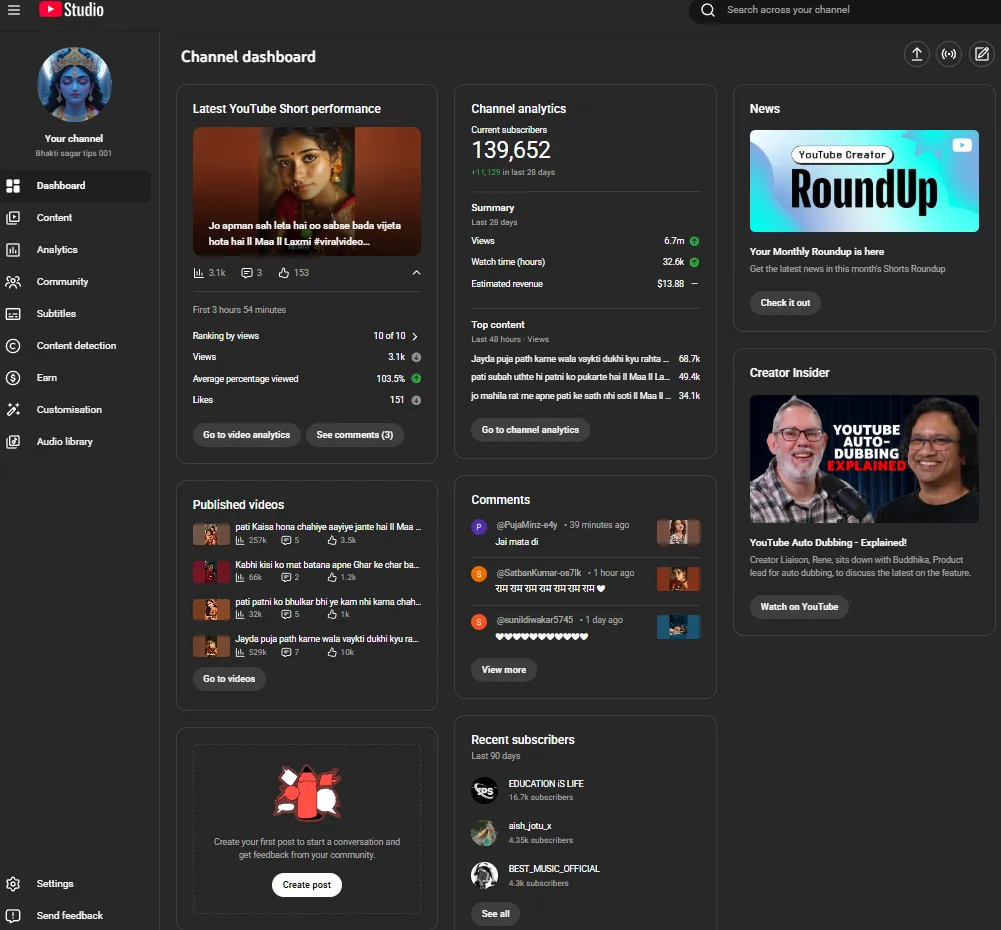The height and width of the screenshot is (930, 1001).
Task: Click the Dashboard sidebar icon
Action: click(13, 186)
